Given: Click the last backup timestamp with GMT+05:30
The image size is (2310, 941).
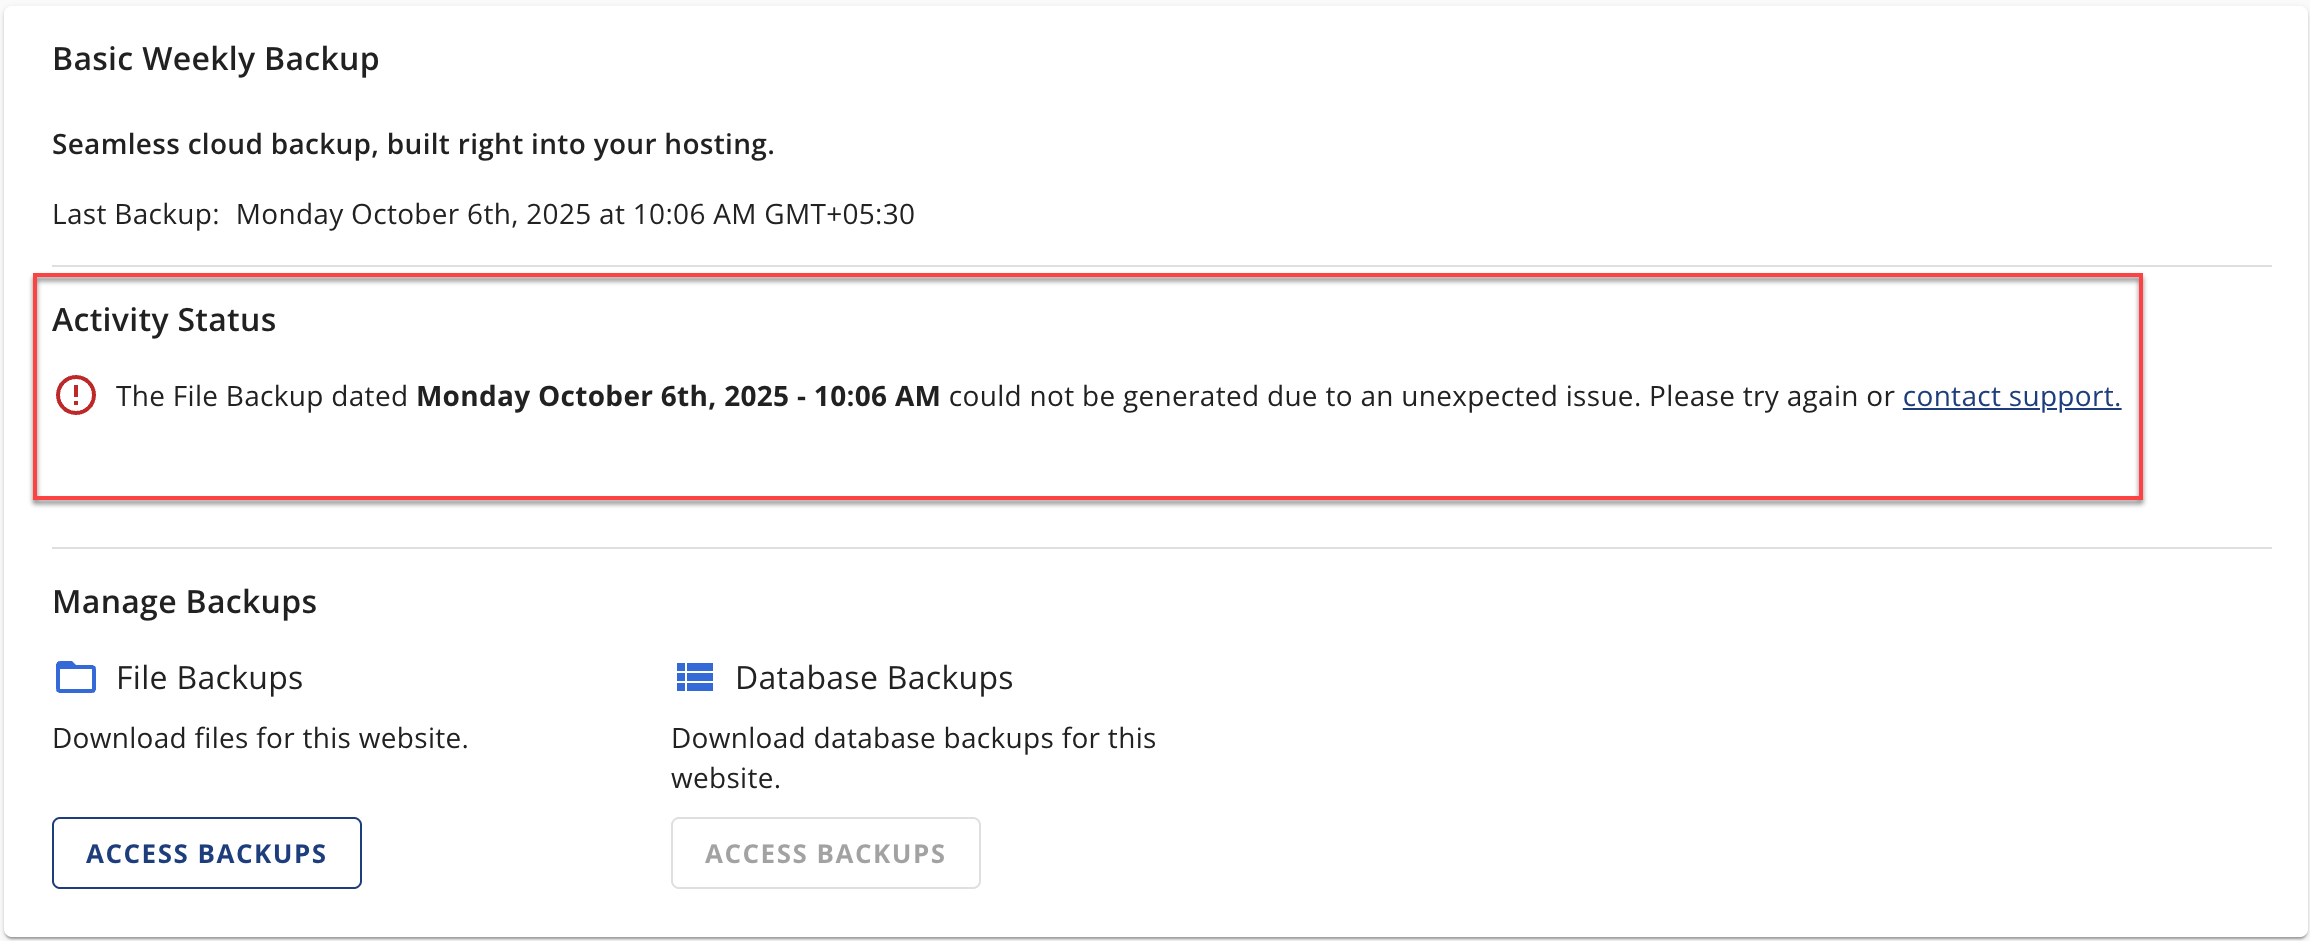Looking at the screenshot, I should point(575,214).
